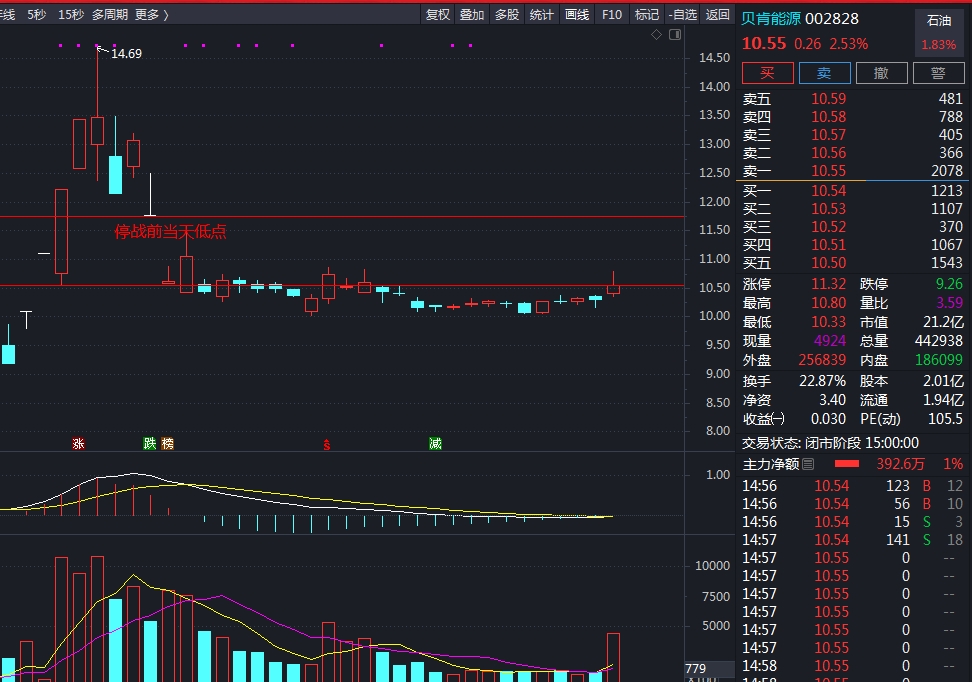
Task: Click the red 买 buy button
Action: [767, 73]
